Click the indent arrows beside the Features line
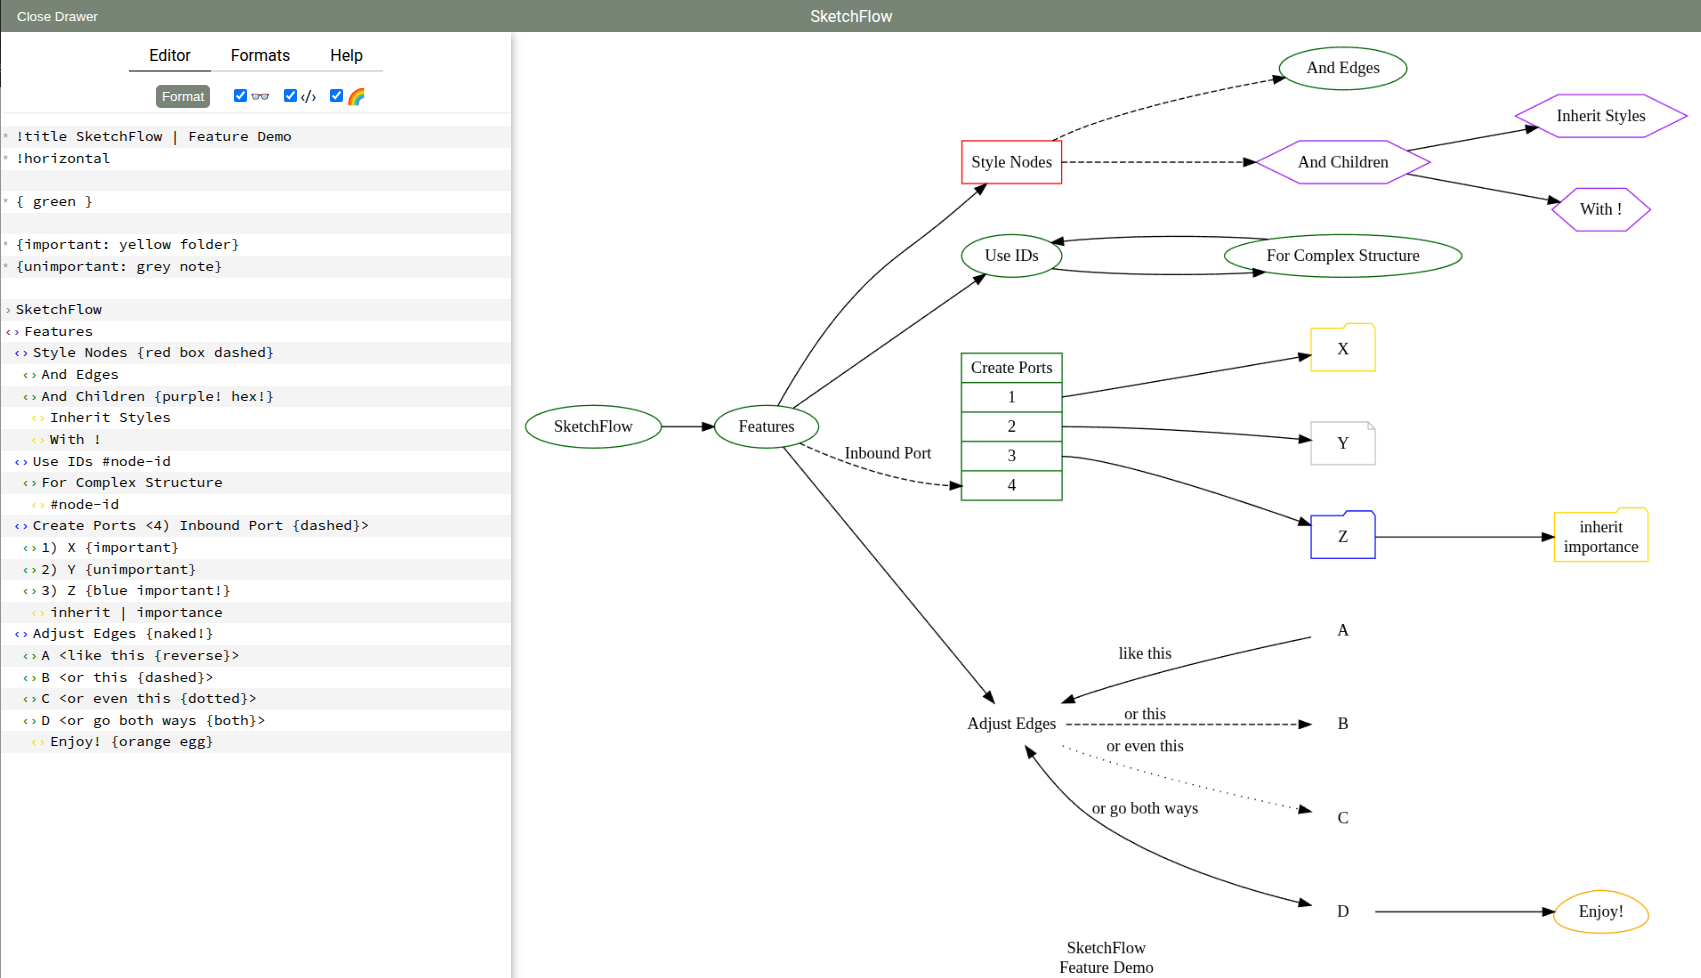The width and height of the screenshot is (1701, 978). [12, 332]
